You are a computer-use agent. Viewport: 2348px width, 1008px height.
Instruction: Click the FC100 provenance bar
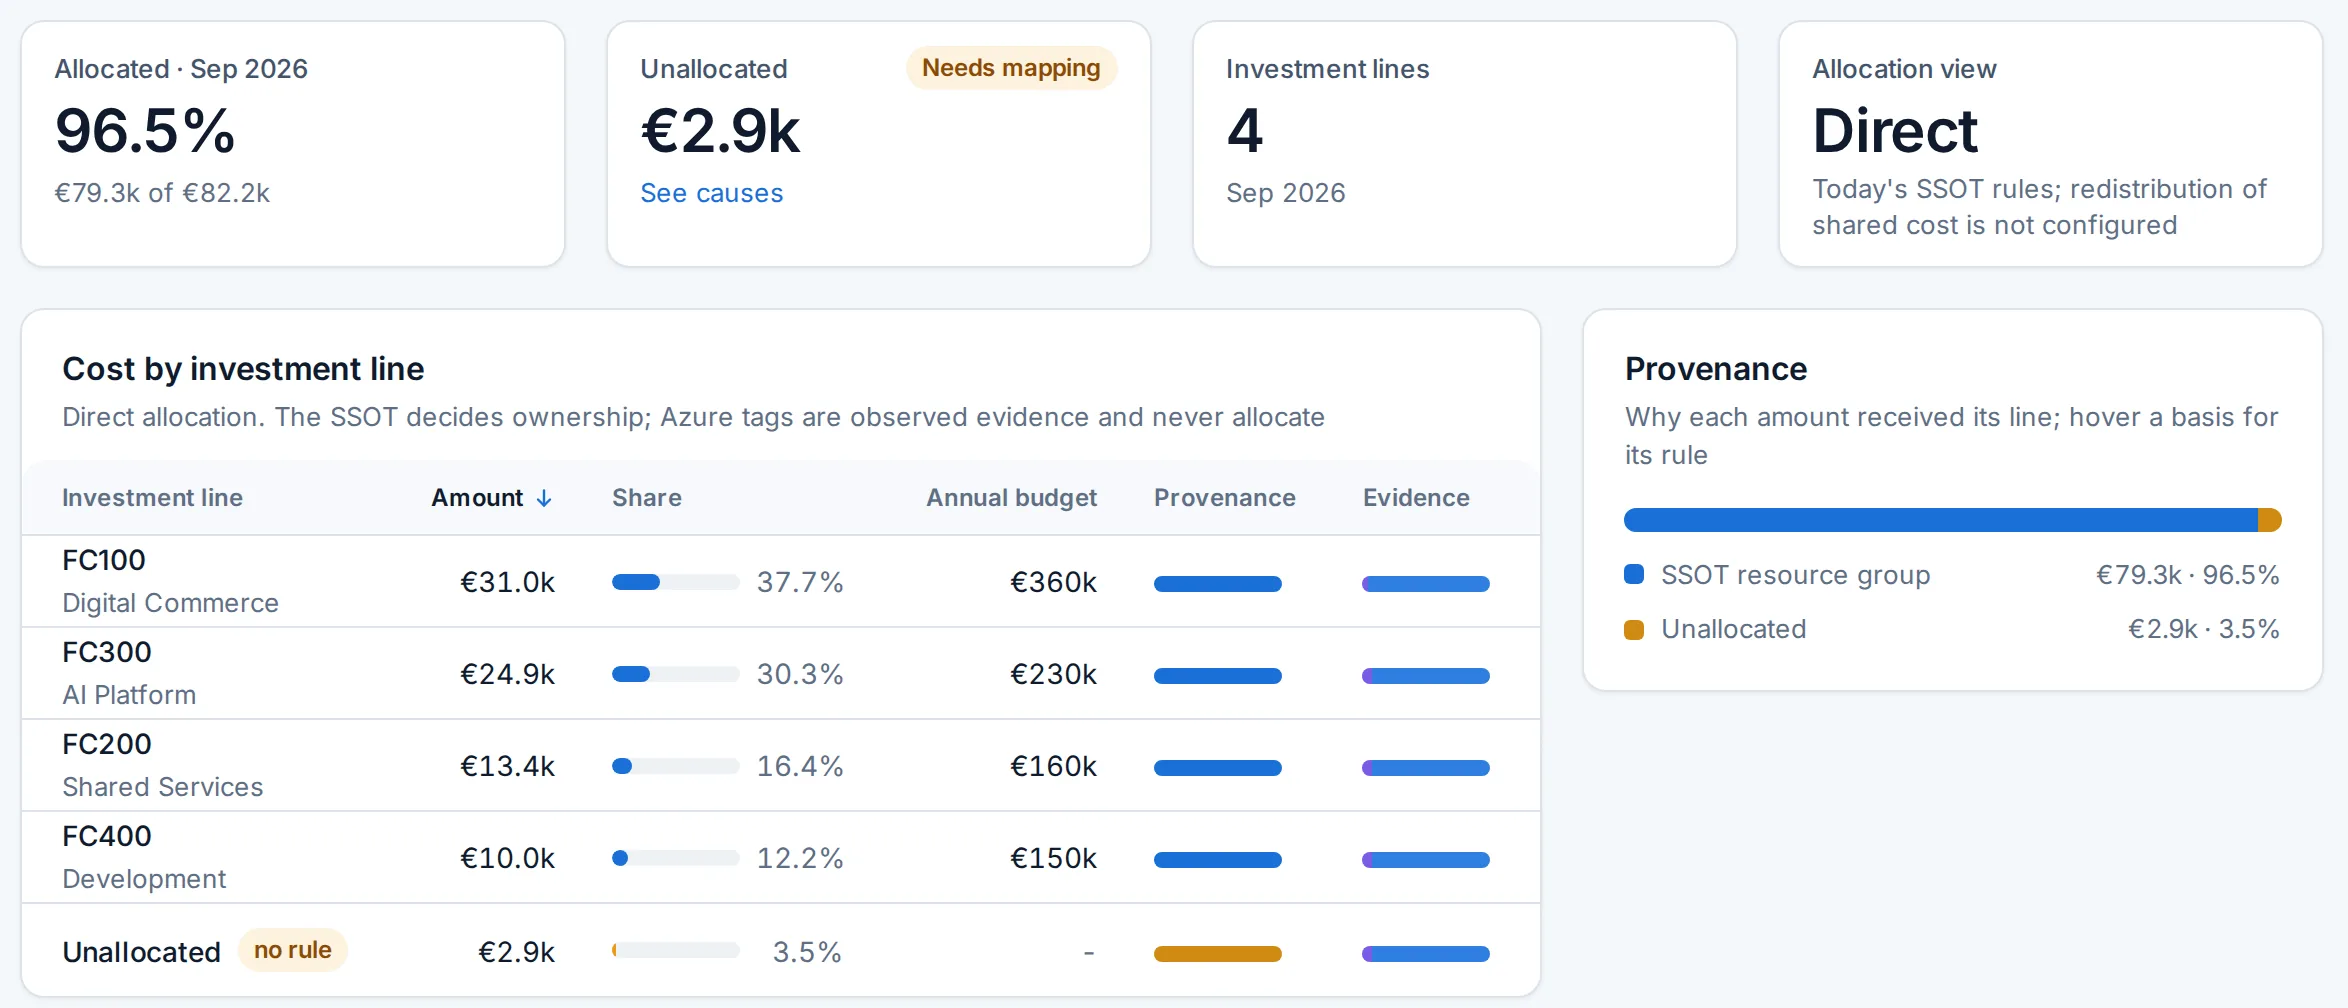click(x=1218, y=584)
